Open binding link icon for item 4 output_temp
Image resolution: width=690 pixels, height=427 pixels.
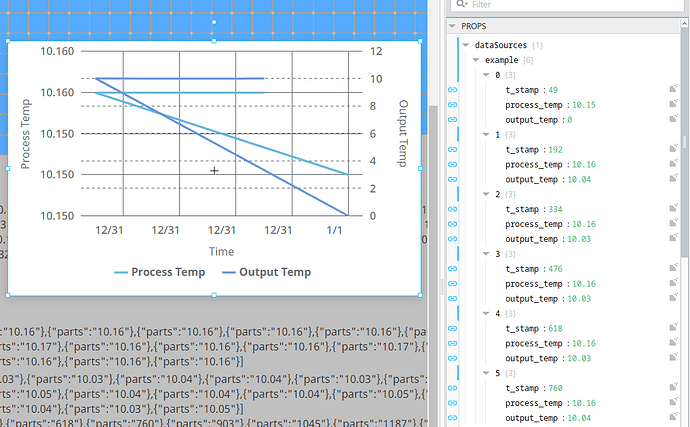click(452, 358)
